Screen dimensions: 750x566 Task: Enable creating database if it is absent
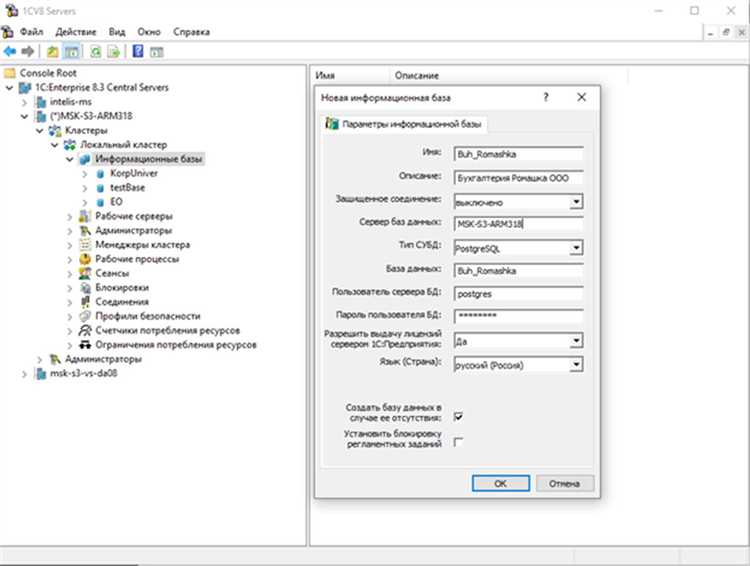(458, 416)
